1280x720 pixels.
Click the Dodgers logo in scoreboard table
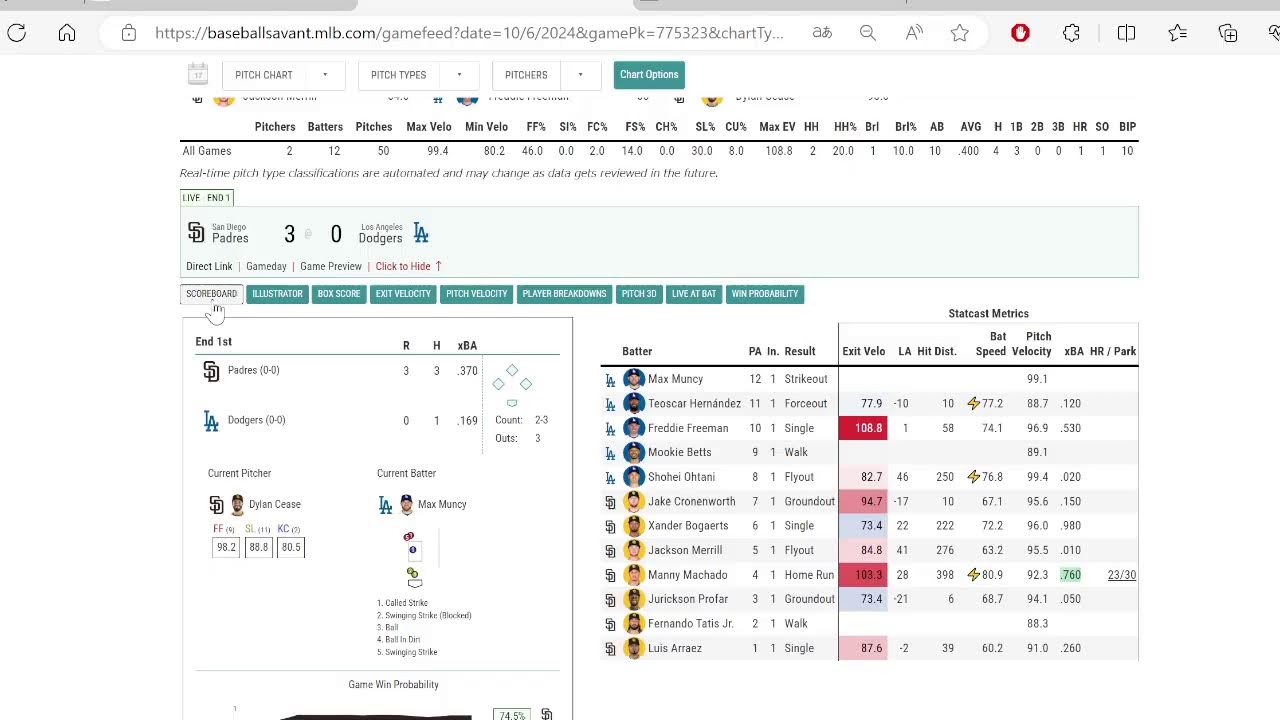coord(211,421)
